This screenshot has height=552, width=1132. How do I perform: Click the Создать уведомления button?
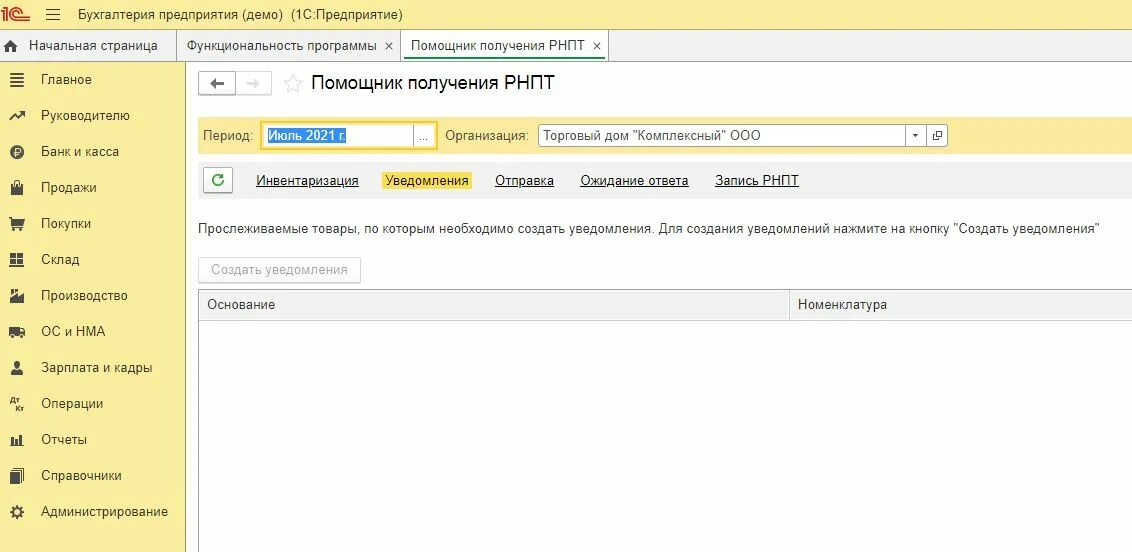(x=279, y=270)
